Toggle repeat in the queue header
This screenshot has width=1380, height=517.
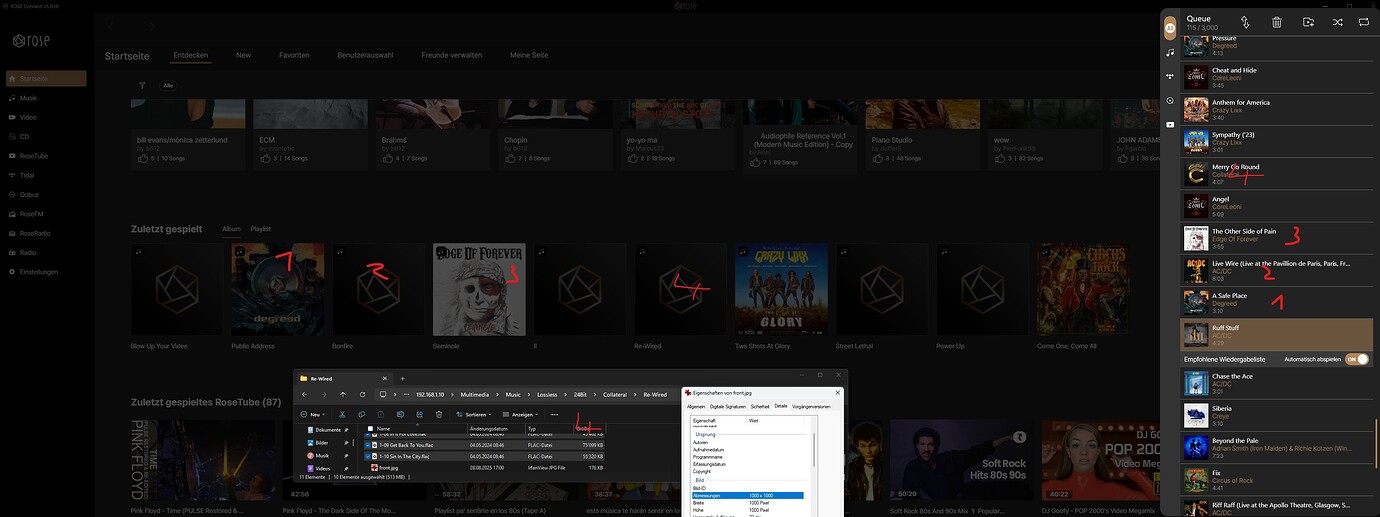[1364, 22]
